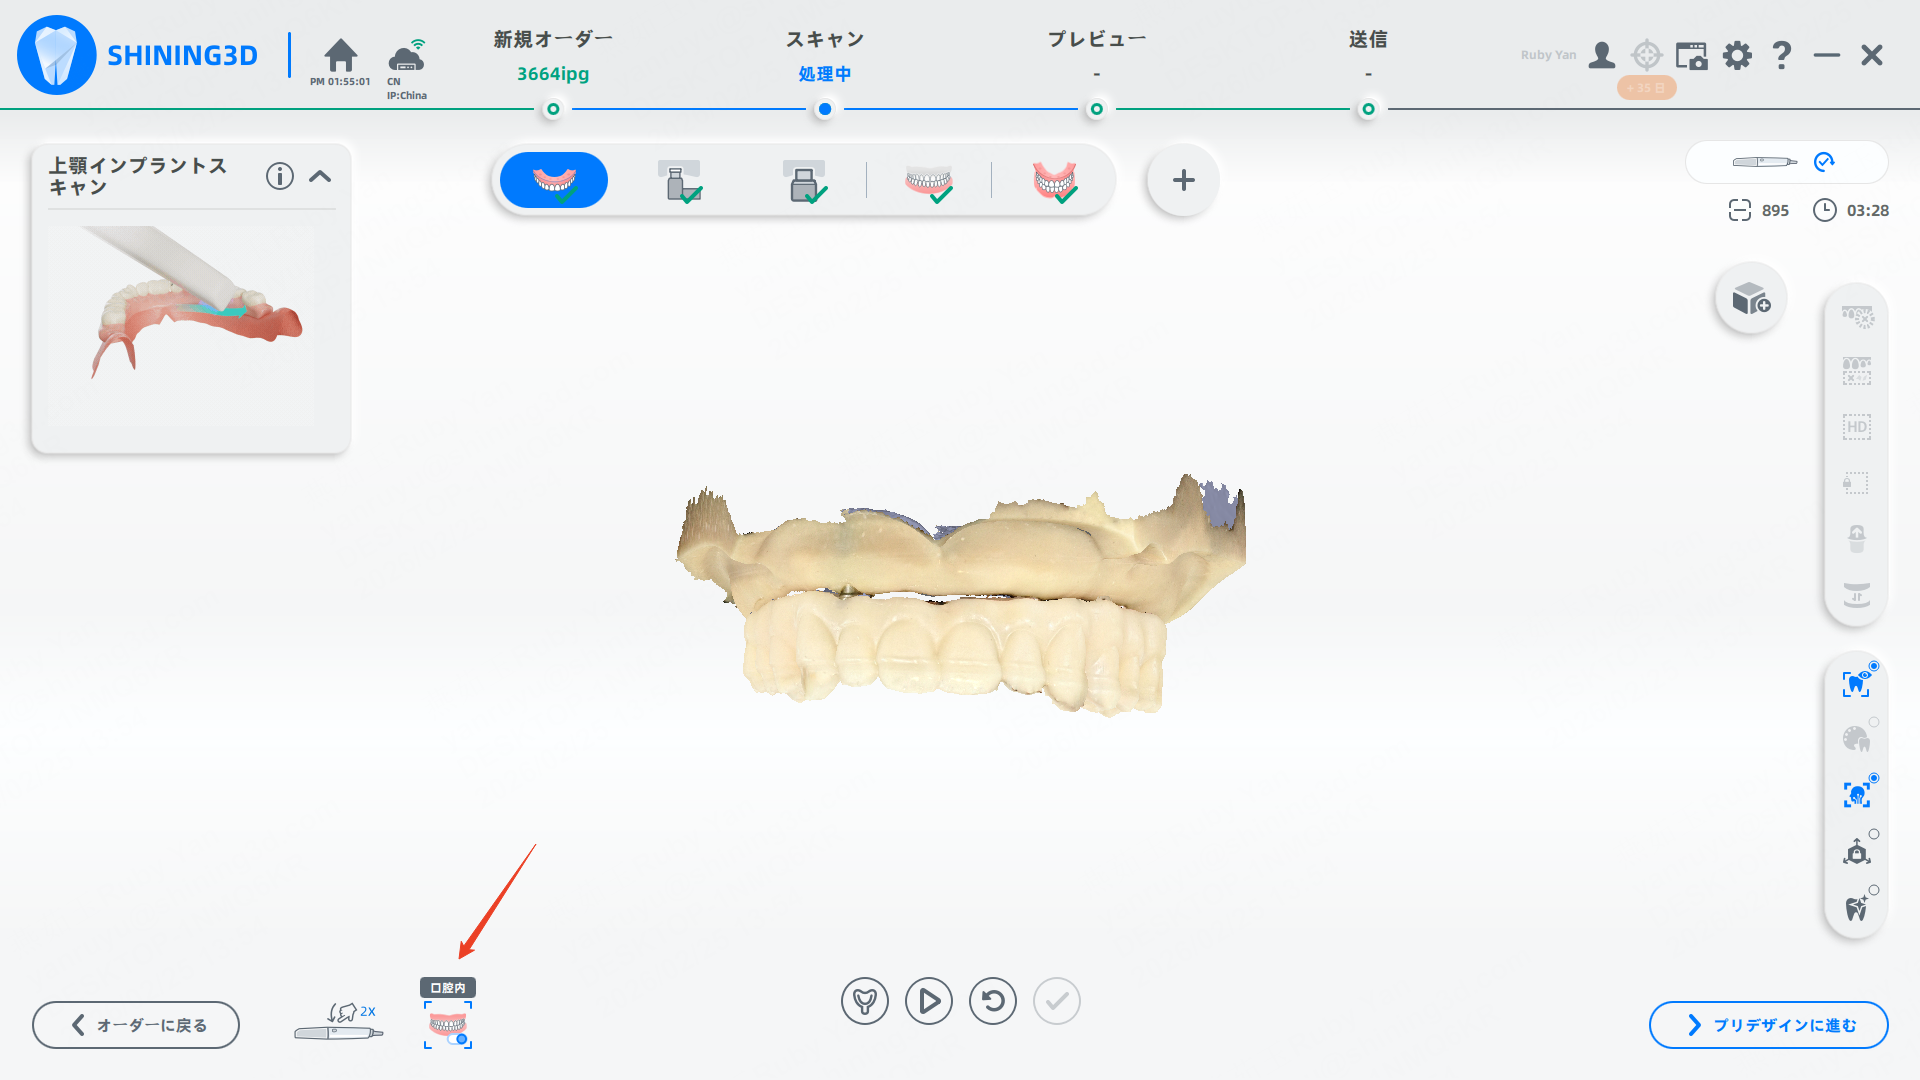Toggle the AI tooth recognition option
1920x1080 pixels.
coord(1857,684)
